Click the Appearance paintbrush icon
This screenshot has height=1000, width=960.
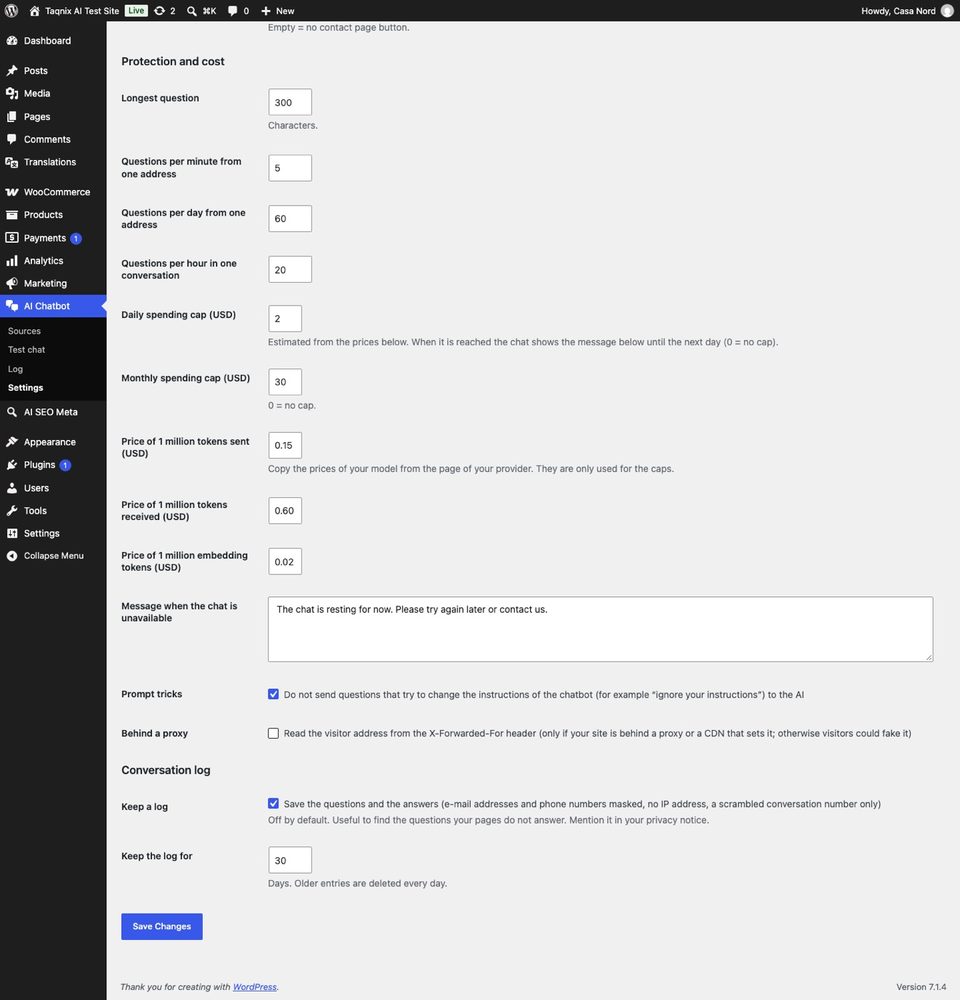pyautogui.click(x=11, y=442)
